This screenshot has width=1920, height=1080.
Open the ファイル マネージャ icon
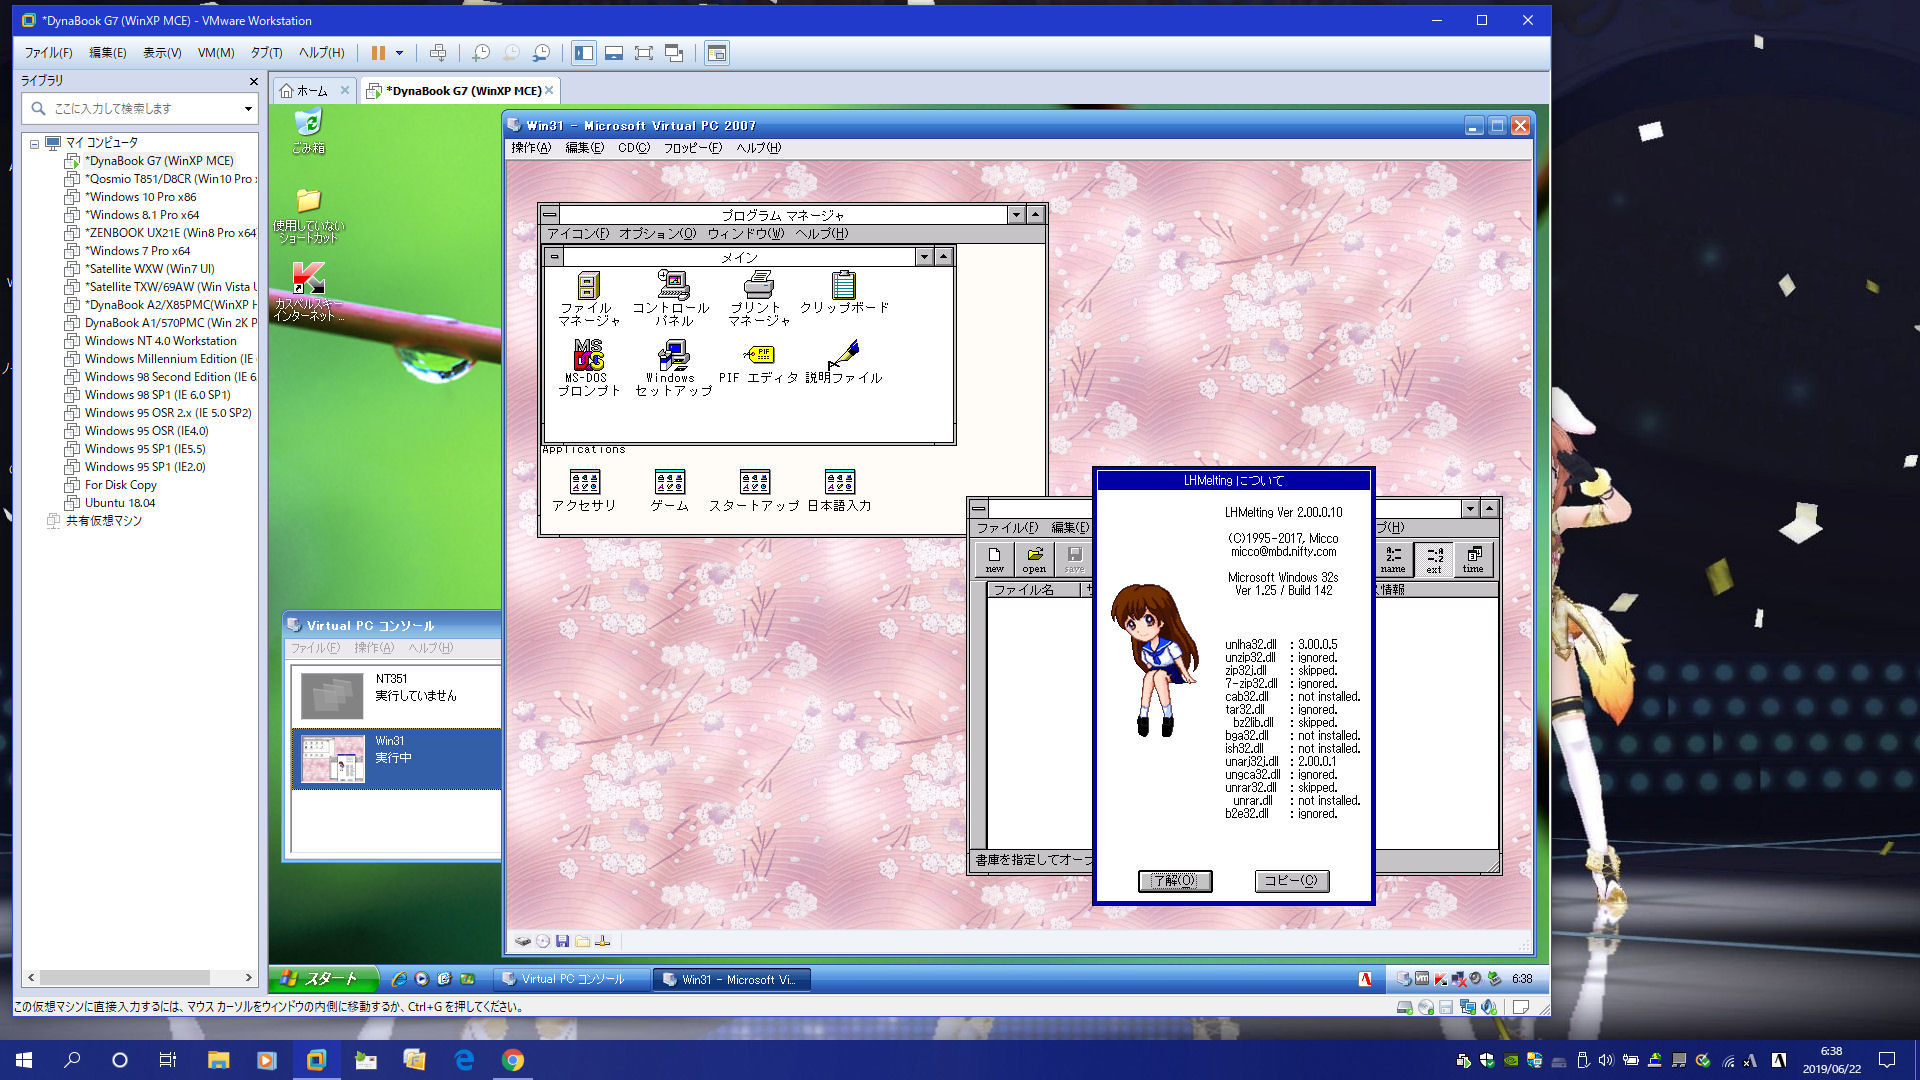coord(588,298)
